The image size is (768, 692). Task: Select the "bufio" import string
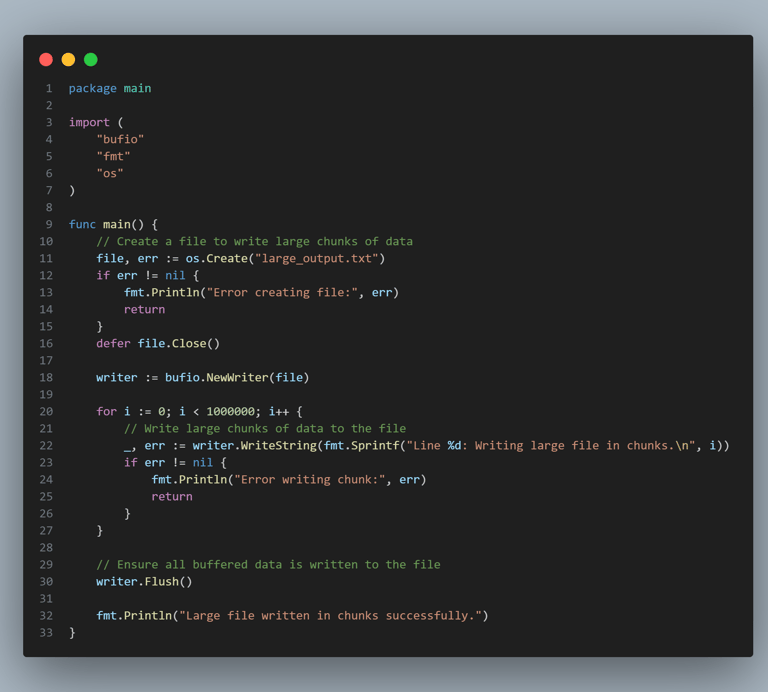(x=120, y=140)
